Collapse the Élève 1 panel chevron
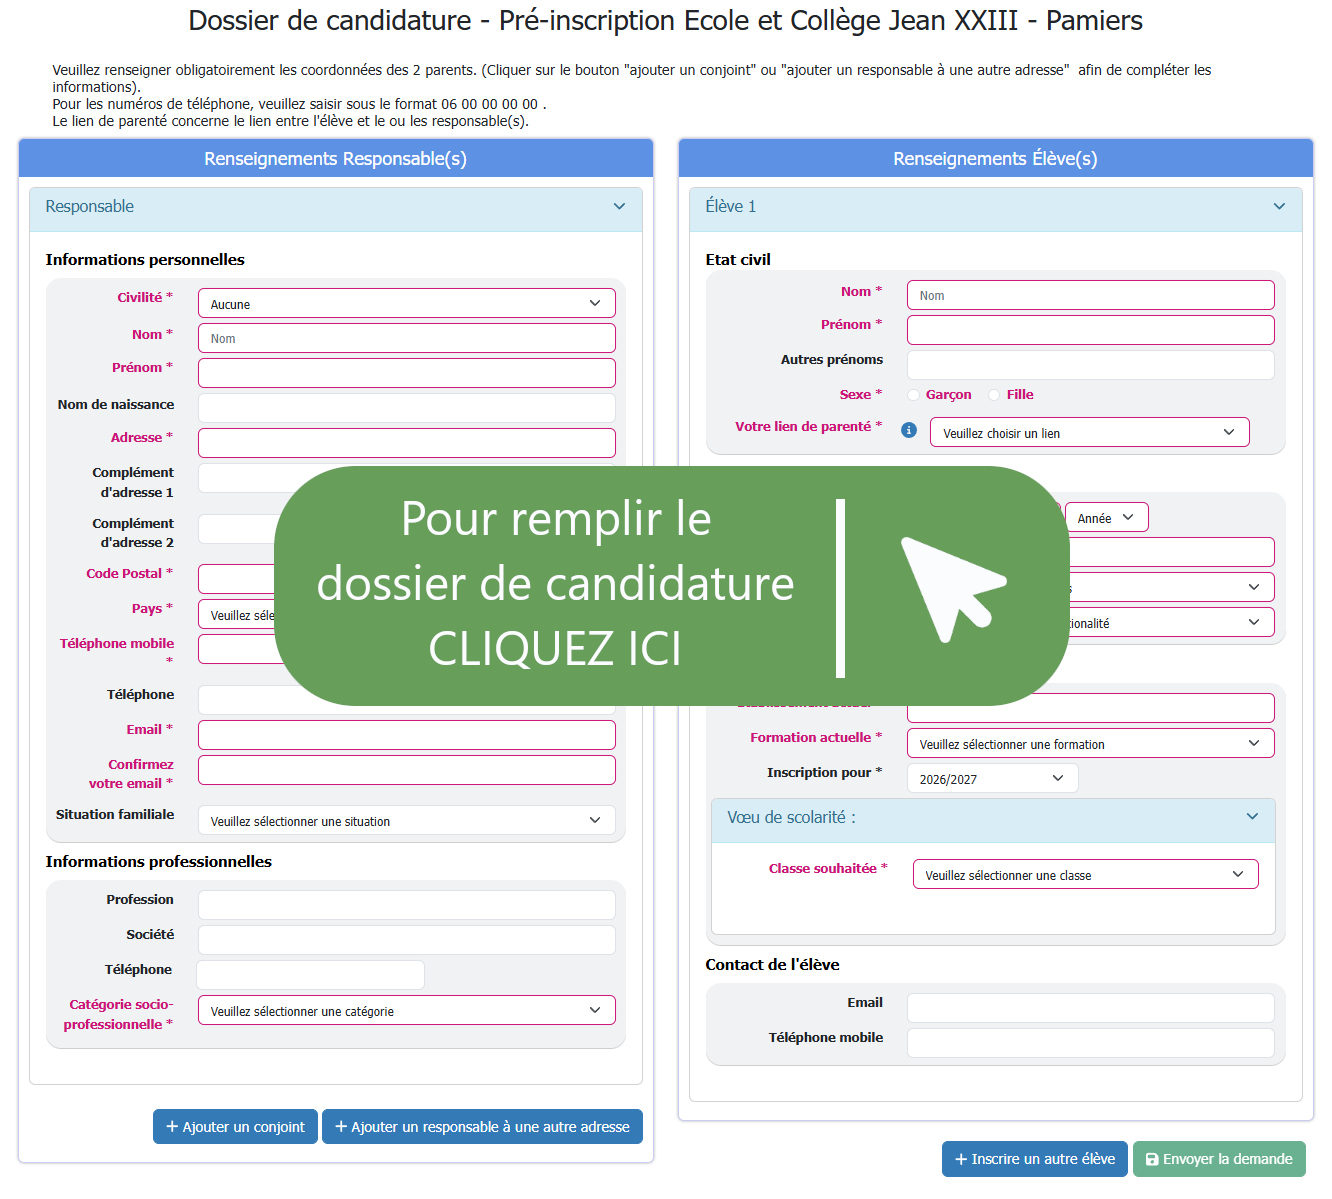 coord(1279,207)
